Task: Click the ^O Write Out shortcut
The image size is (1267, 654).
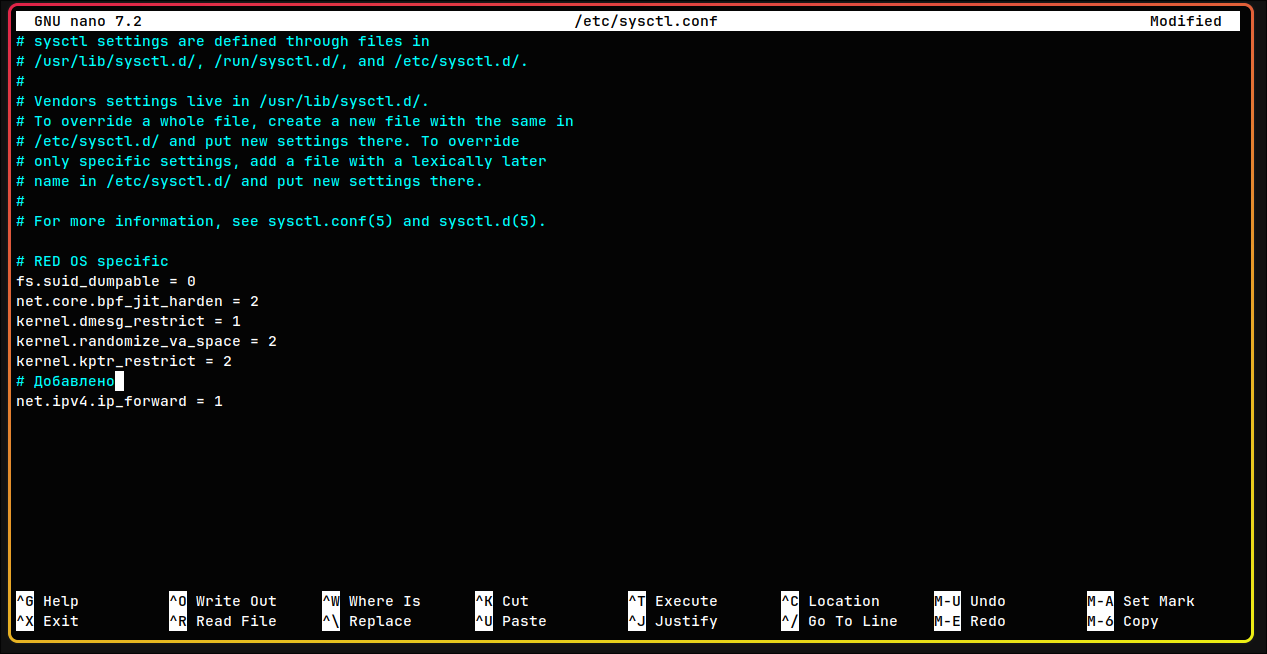Action: click(222, 601)
